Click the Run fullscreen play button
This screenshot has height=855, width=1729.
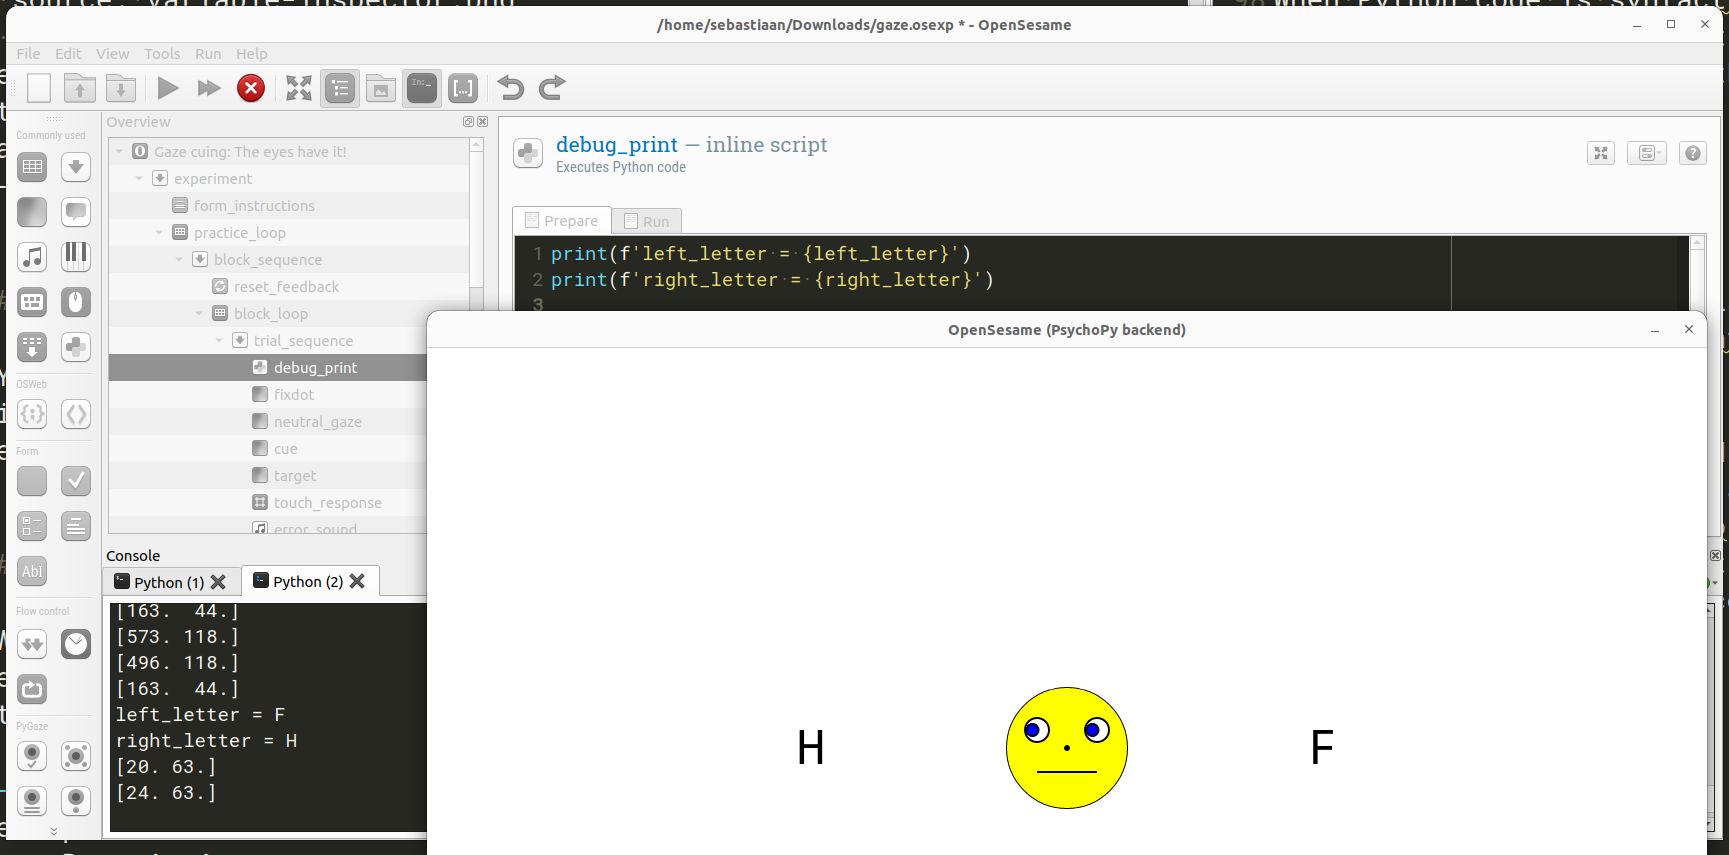click(x=168, y=89)
